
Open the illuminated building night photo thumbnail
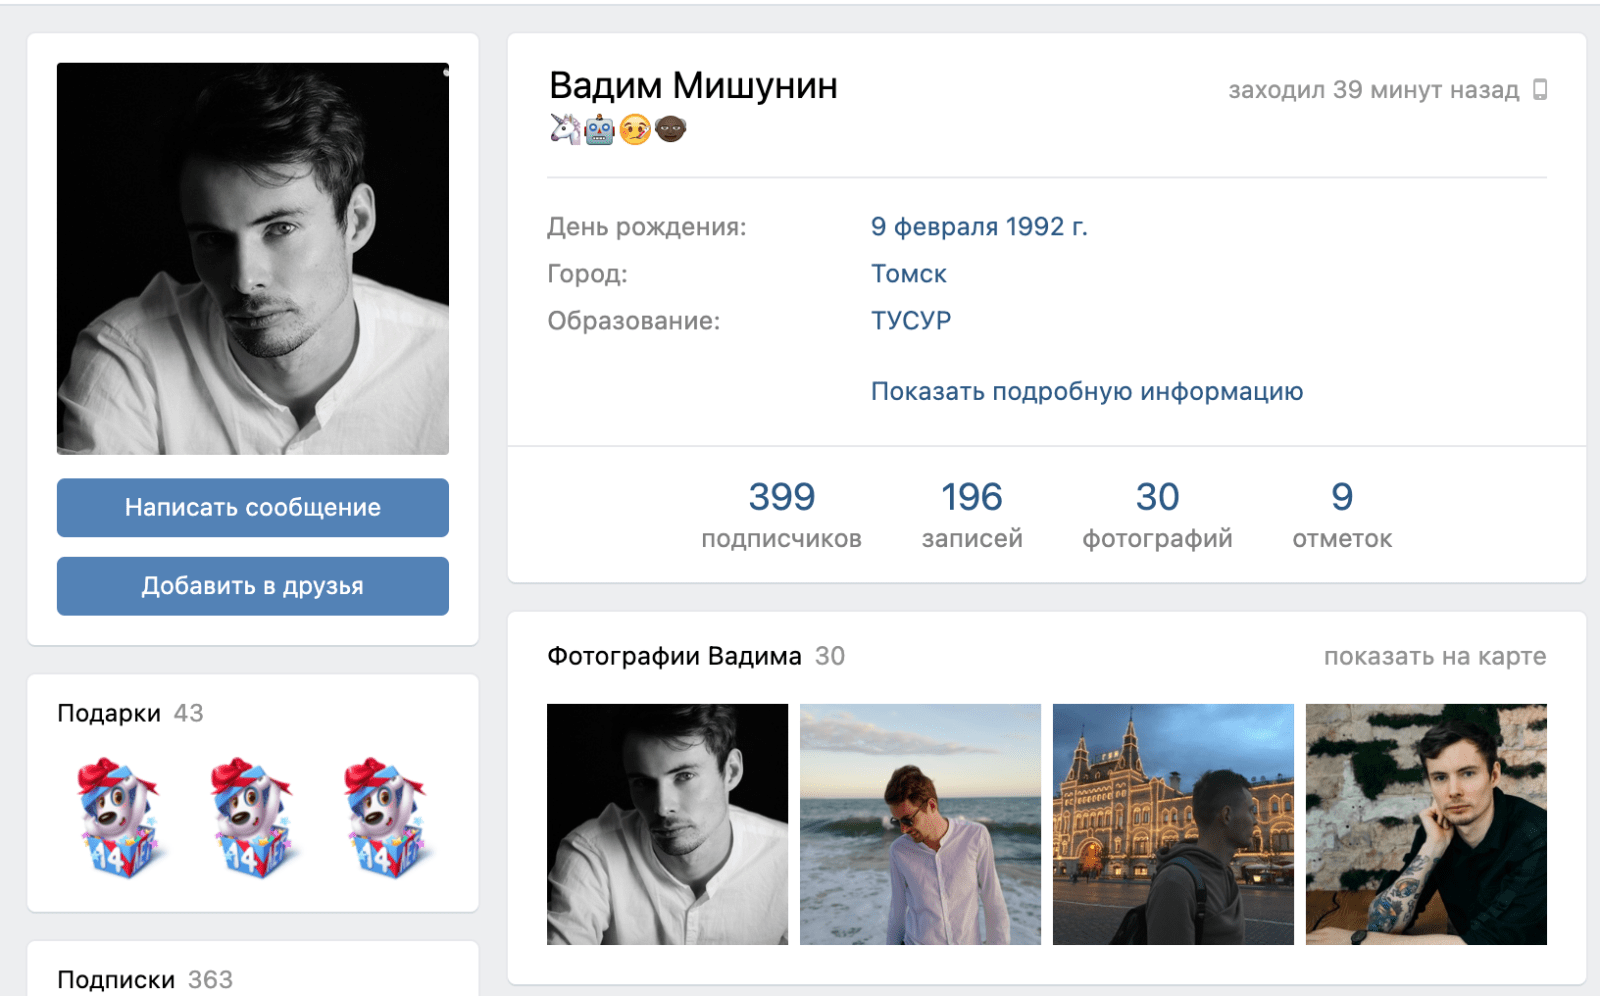[x=1173, y=824]
